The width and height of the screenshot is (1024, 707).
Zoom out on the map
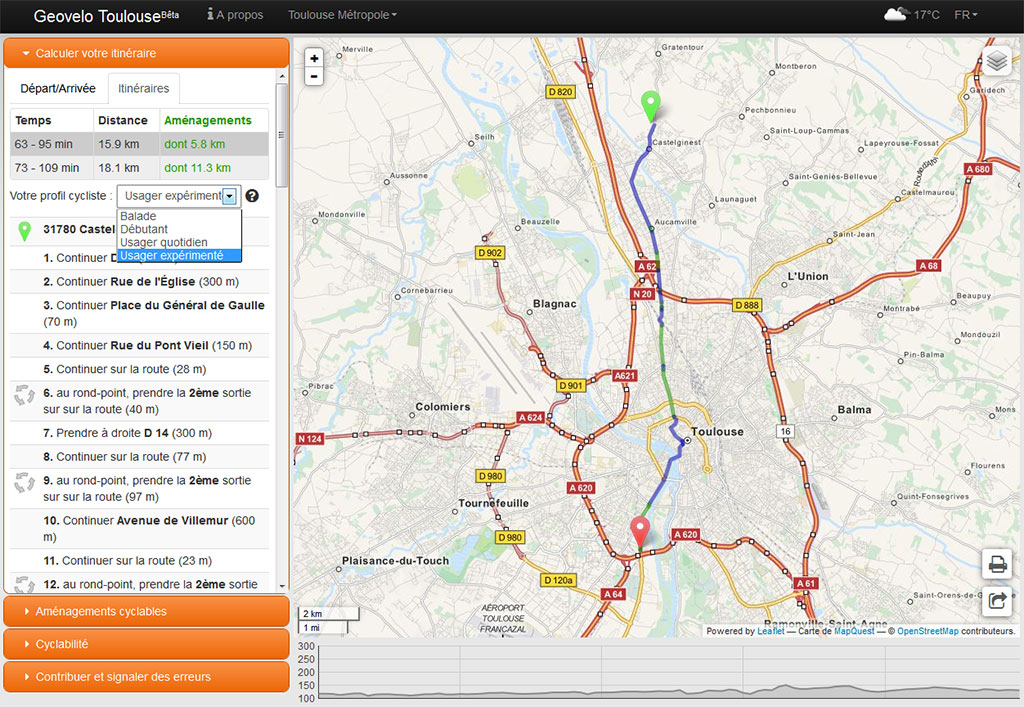314,76
